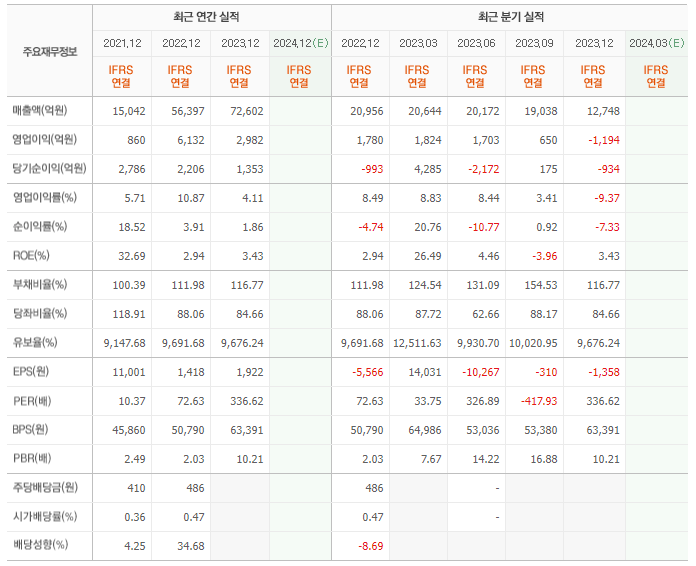Click the 2024.03(E) column header
Image resolution: width=696 pixels, height=566 pixels.
coord(656,43)
